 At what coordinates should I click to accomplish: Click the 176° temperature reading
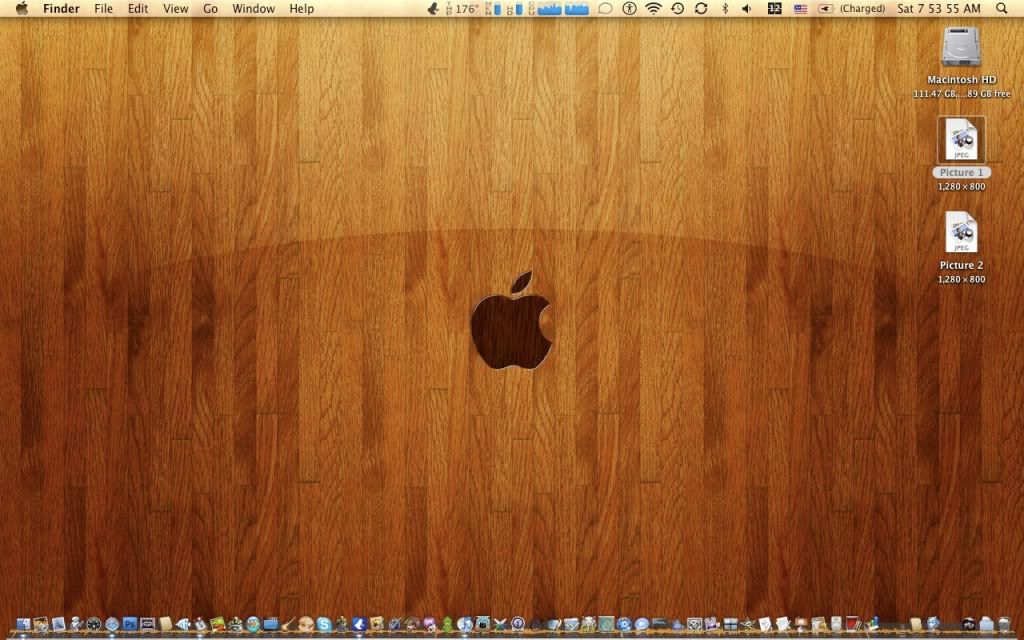click(466, 8)
